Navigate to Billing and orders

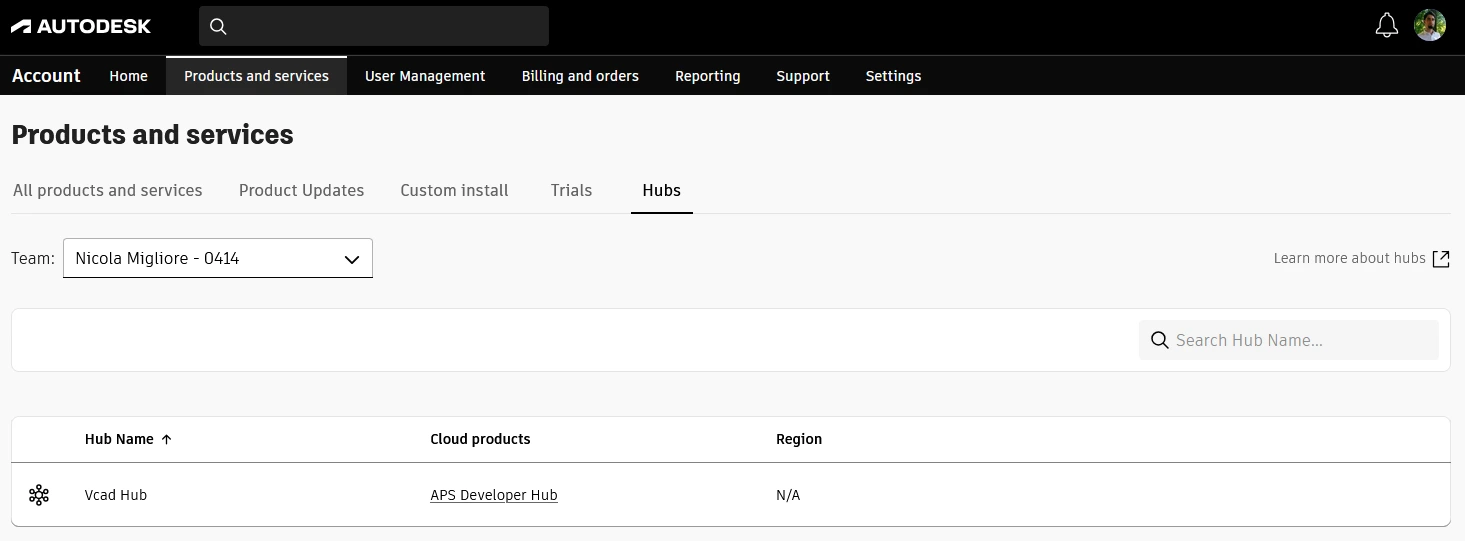tap(580, 76)
